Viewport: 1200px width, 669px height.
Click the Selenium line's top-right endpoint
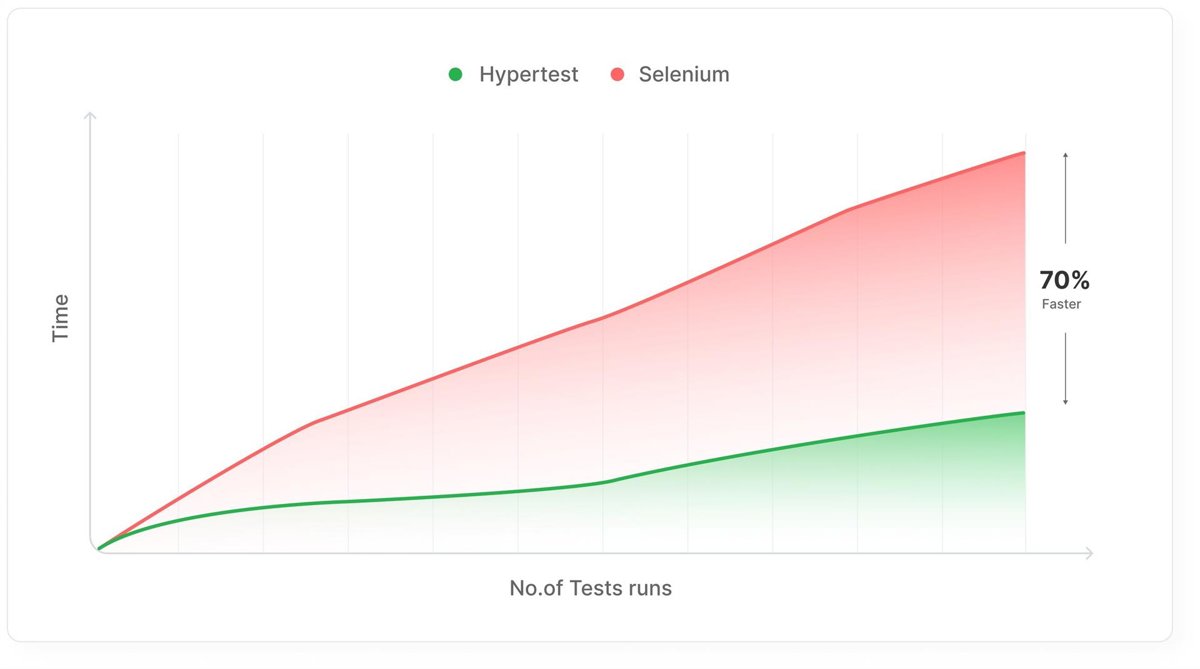pyautogui.click(x=1024, y=153)
